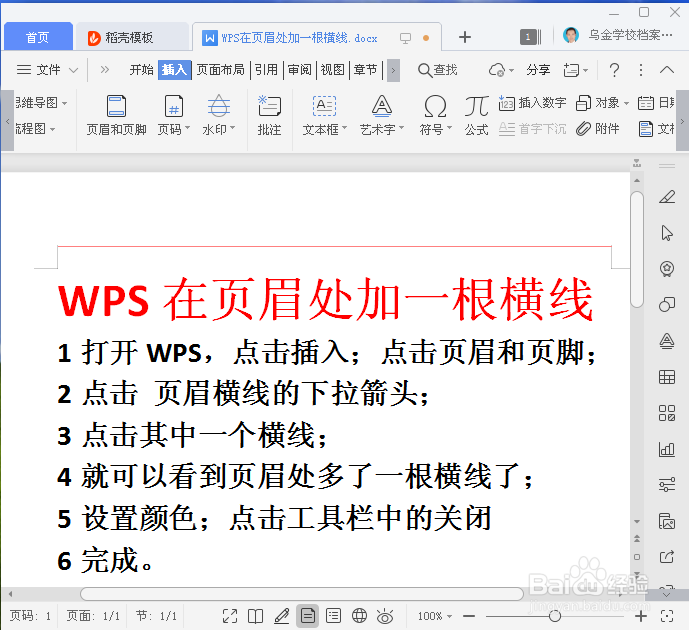Collapse the ribbon with the up chevron

pyautogui.click(x=667, y=69)
